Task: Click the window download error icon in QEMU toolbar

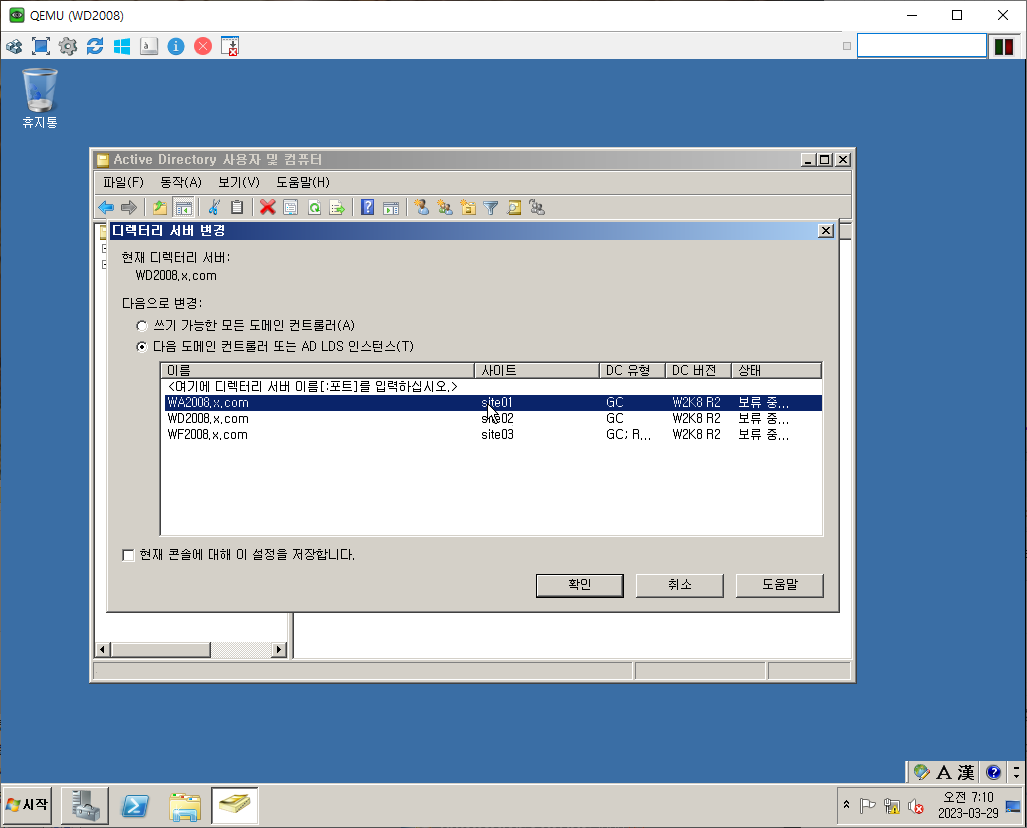Action: click(230, 47)
